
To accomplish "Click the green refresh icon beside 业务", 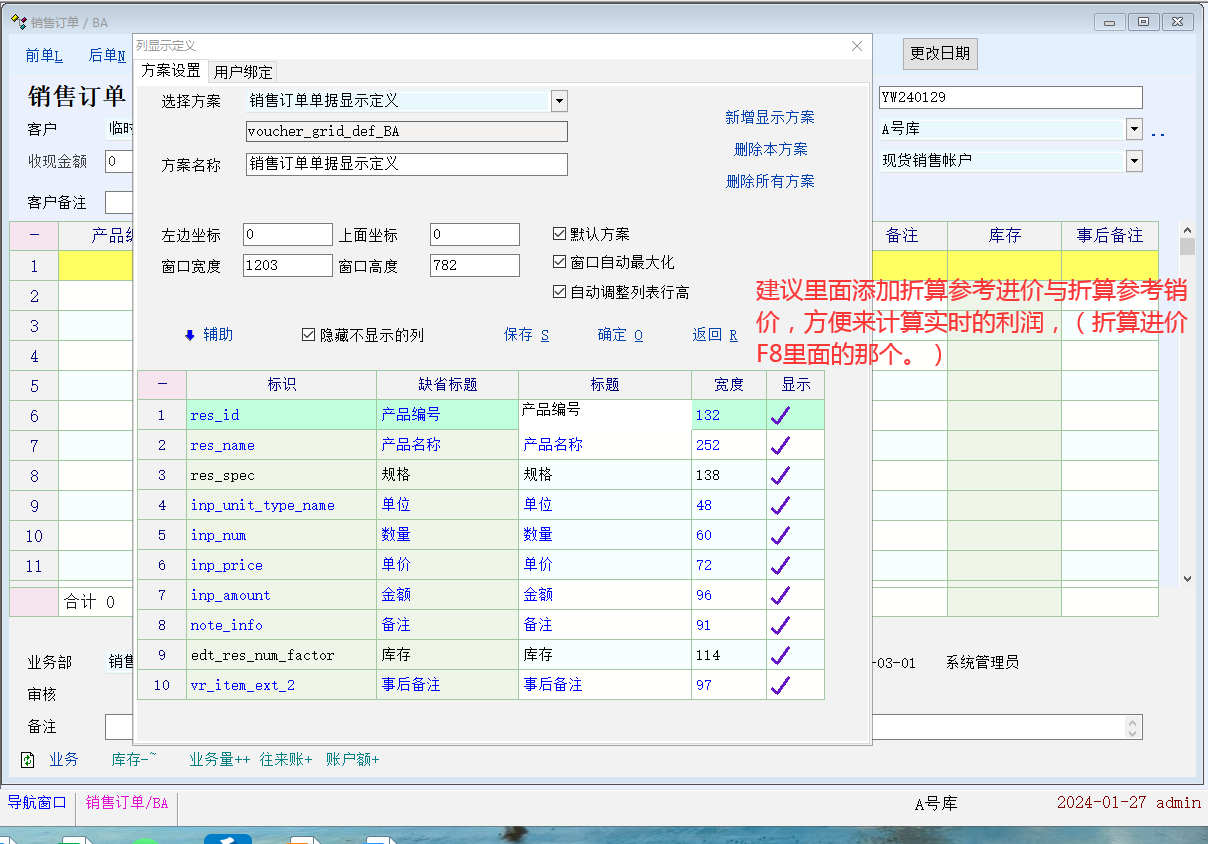I will click(28, 760).
